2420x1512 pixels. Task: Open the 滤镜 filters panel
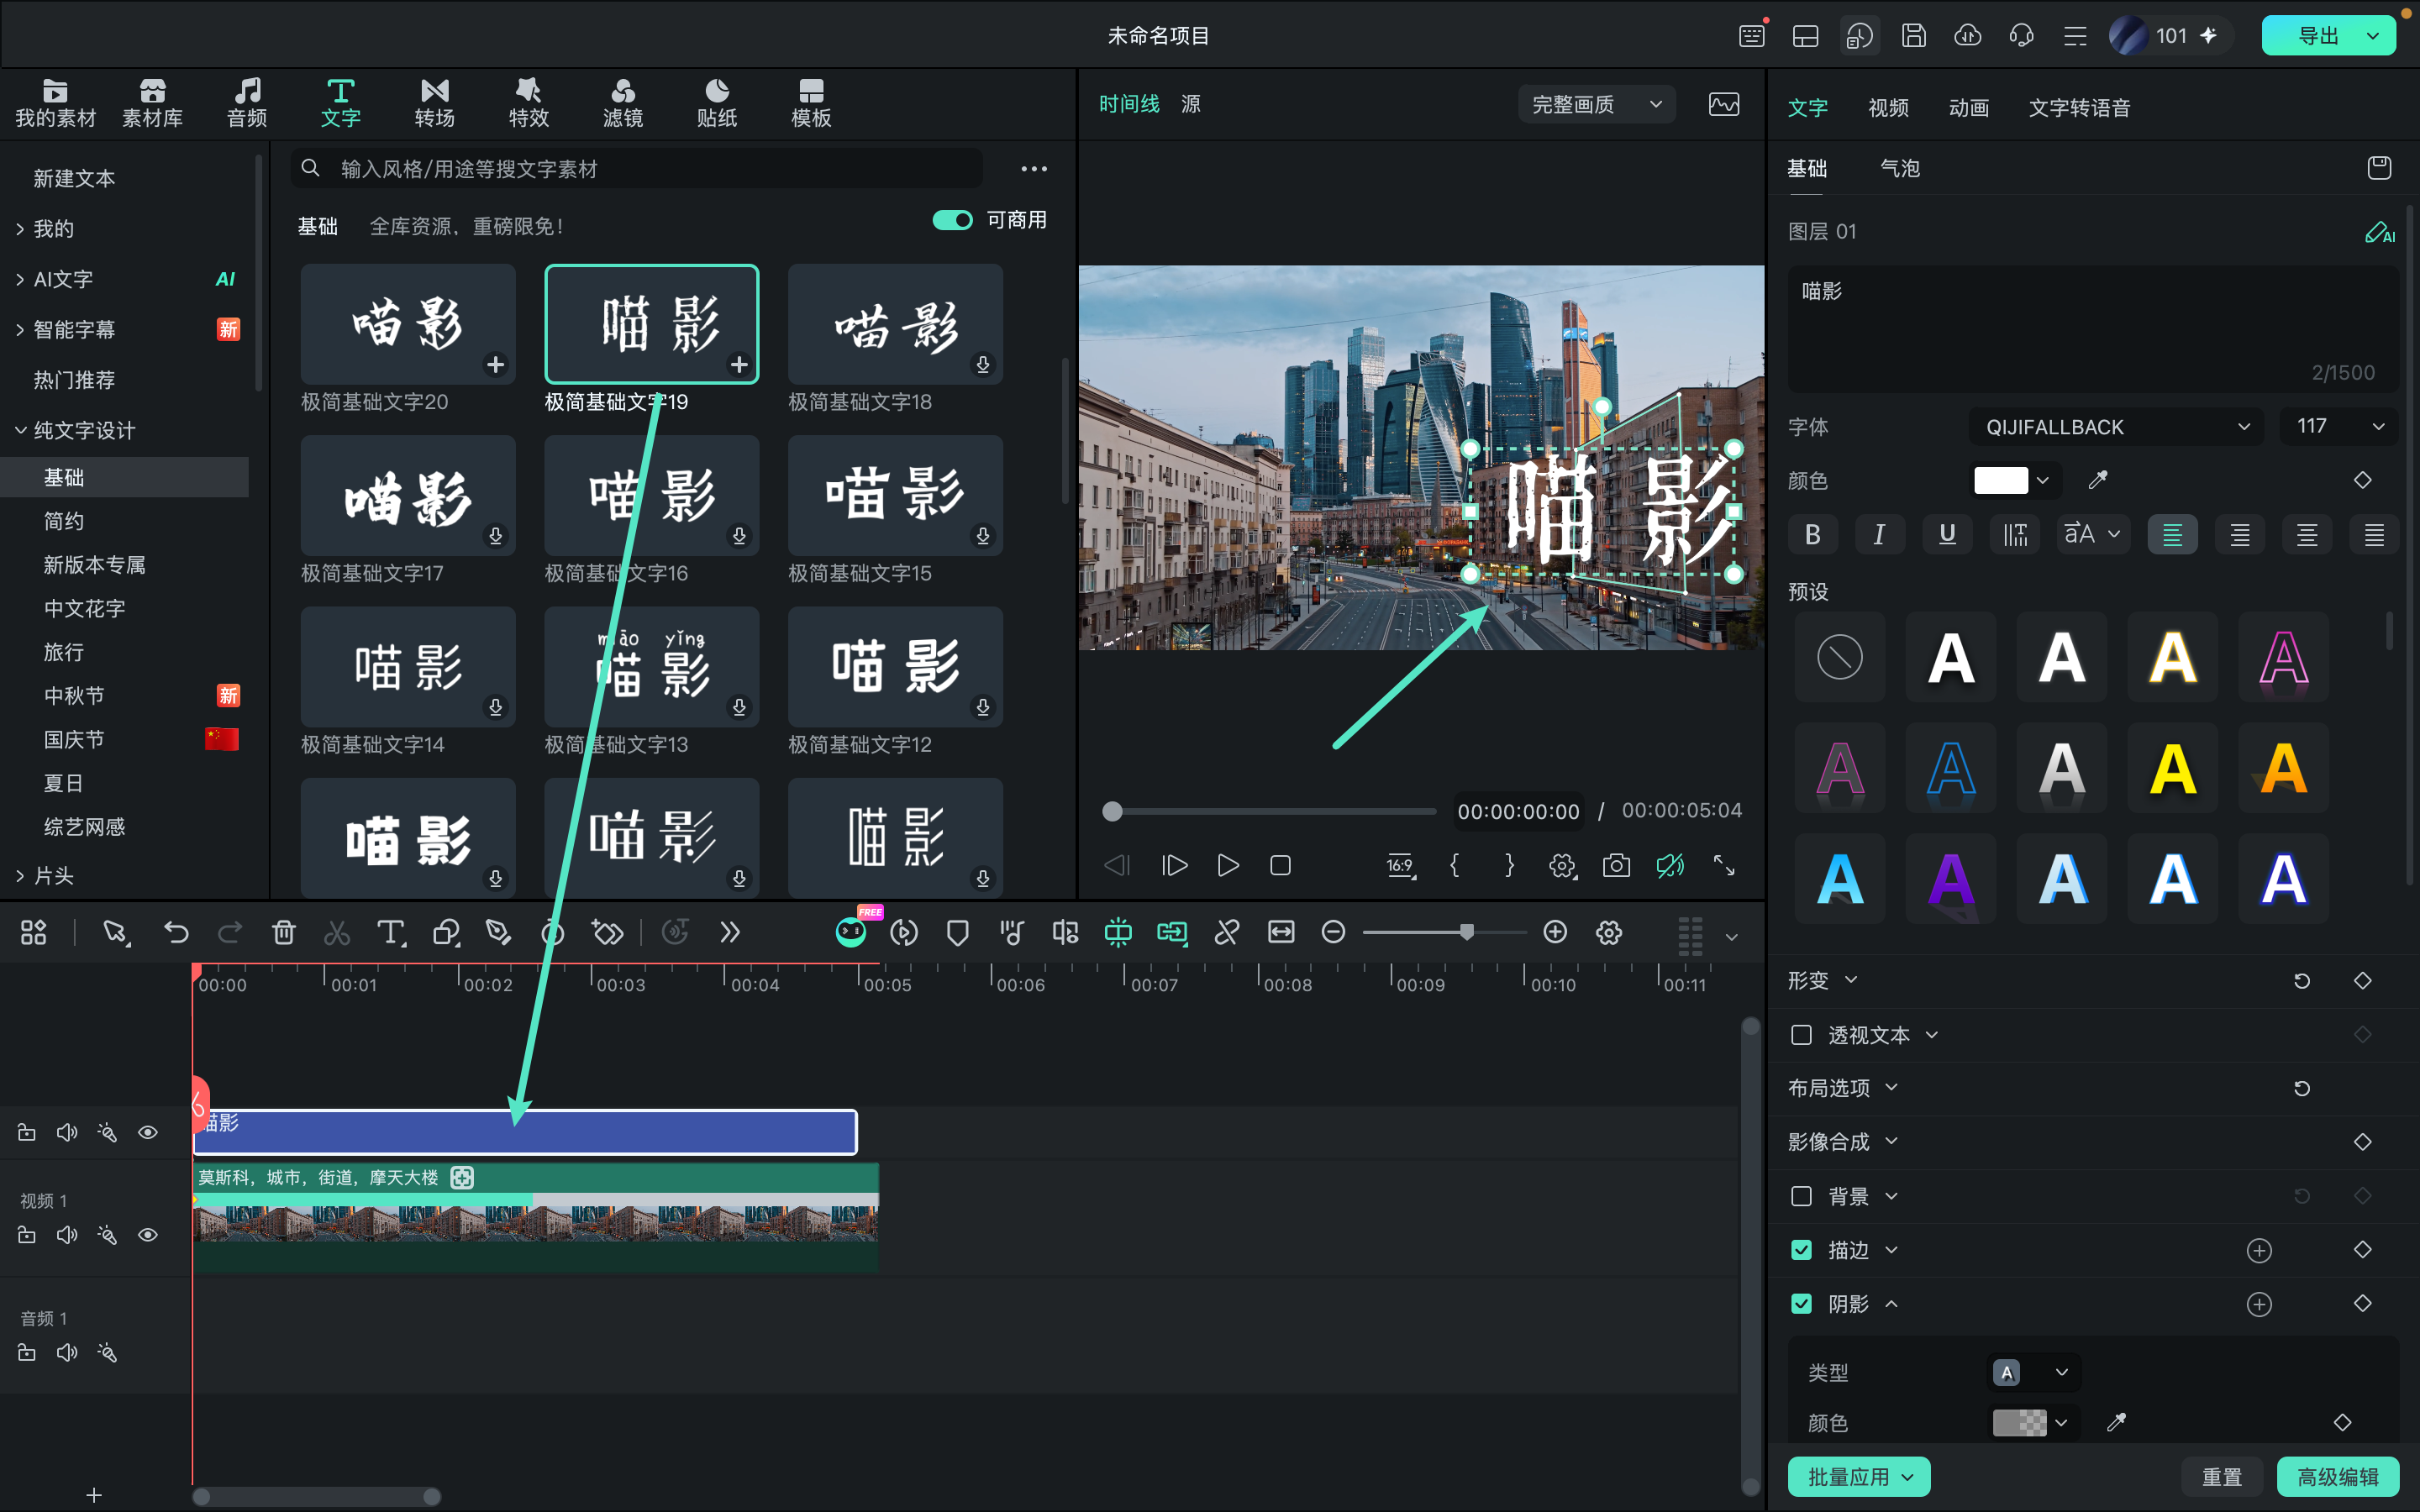(622, 103)
